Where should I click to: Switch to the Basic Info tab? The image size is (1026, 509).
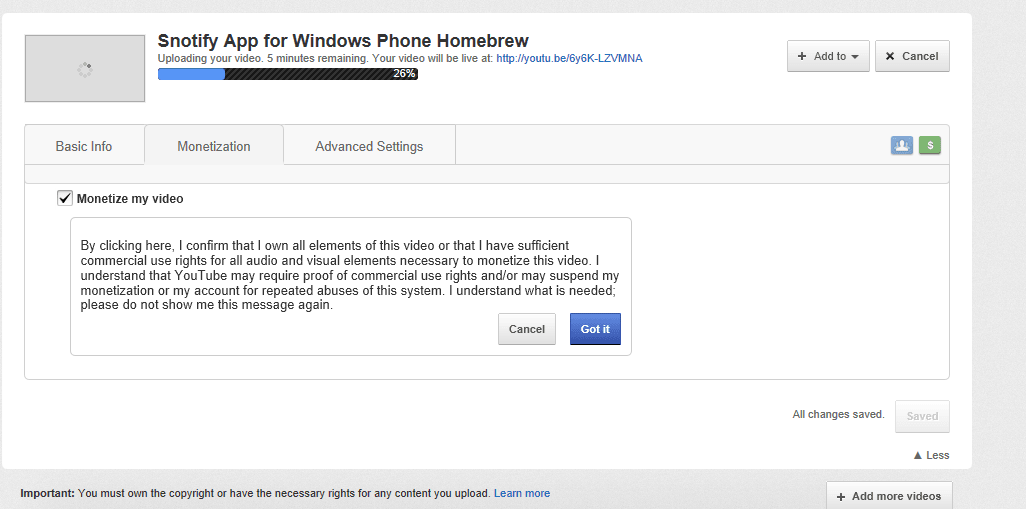(84, 146)
